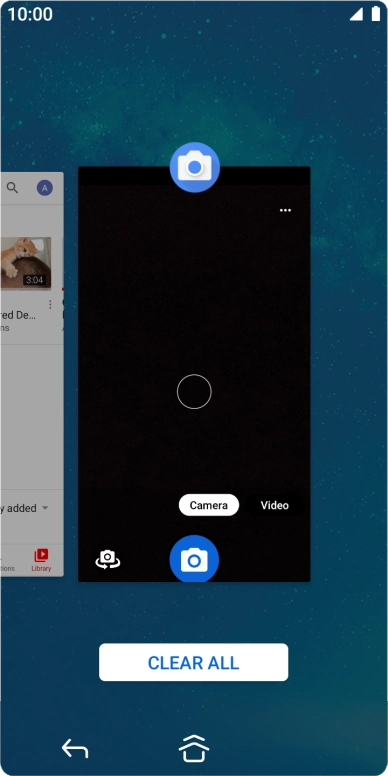The height and width of the screenshot is (776, 388).
Task: Tap the search magnifier in the YouTube card
Action: coord(12,188)
